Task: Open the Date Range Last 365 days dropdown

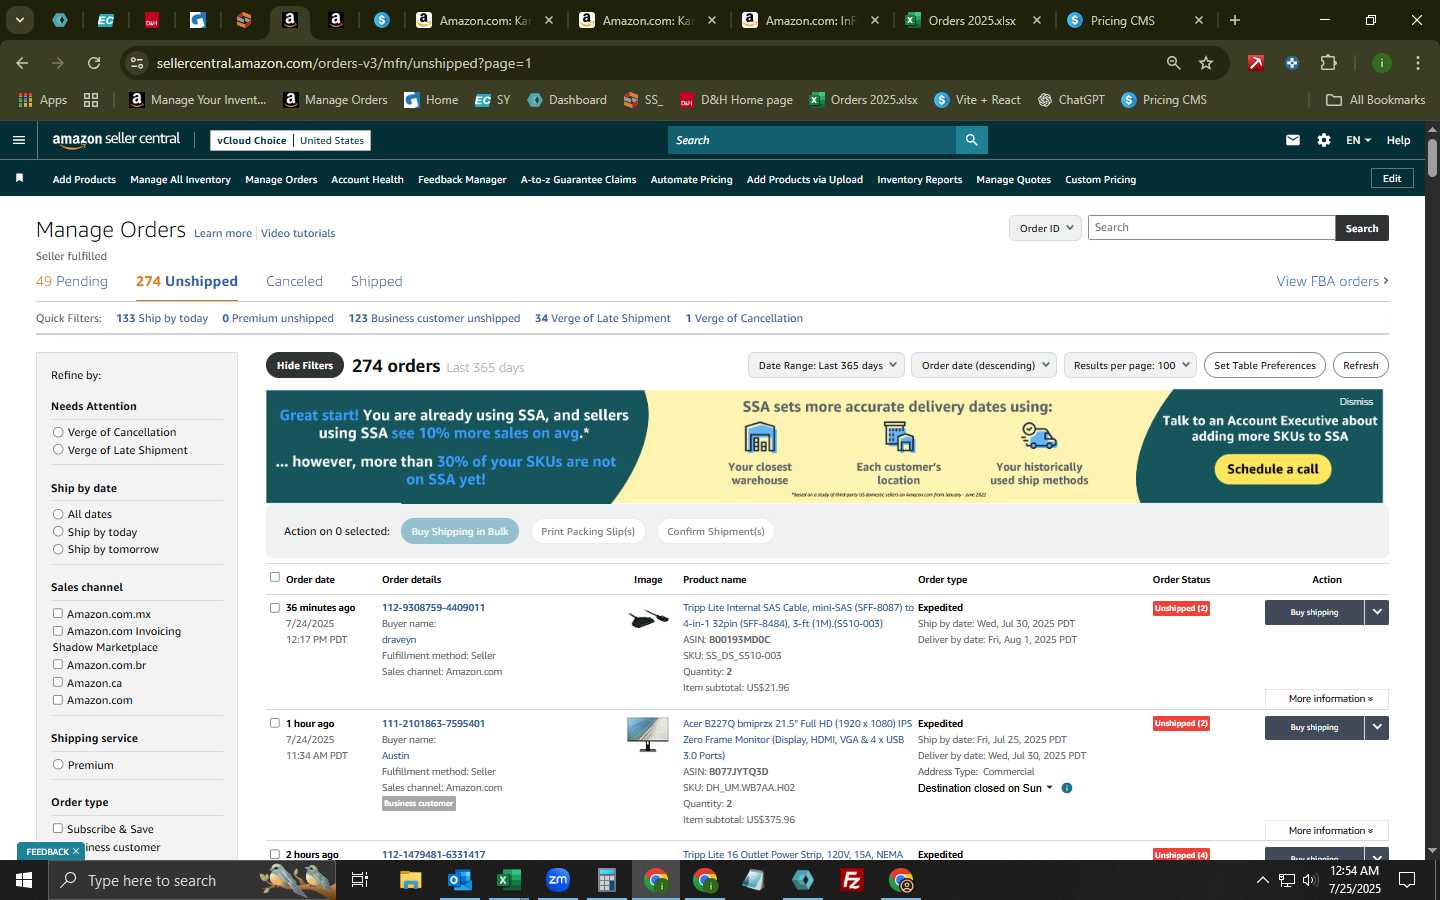Action: pos(826,365)
